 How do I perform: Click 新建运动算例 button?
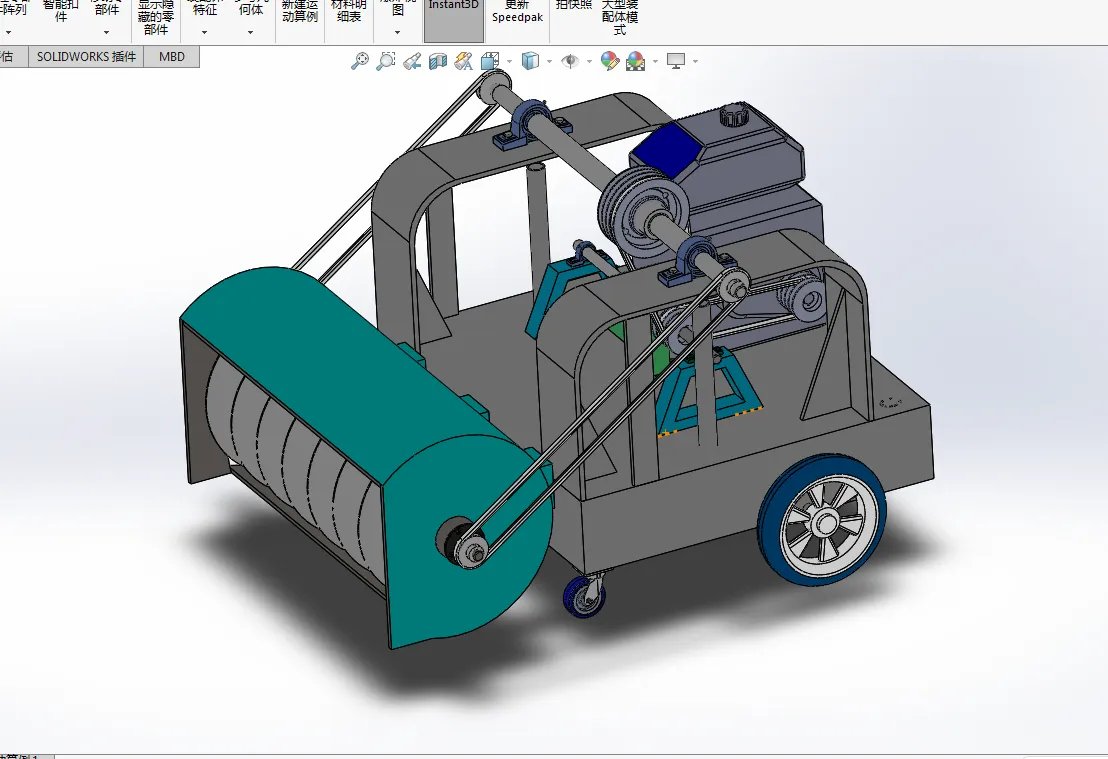click(300, 13)
